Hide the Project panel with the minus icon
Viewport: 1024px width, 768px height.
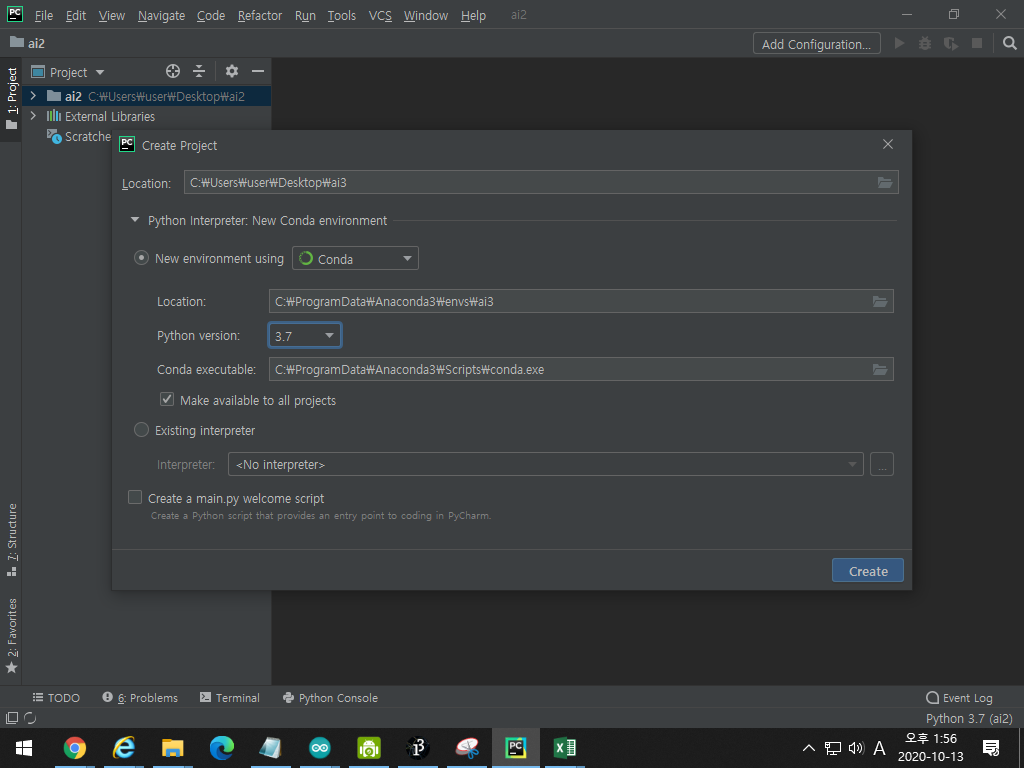258,71
